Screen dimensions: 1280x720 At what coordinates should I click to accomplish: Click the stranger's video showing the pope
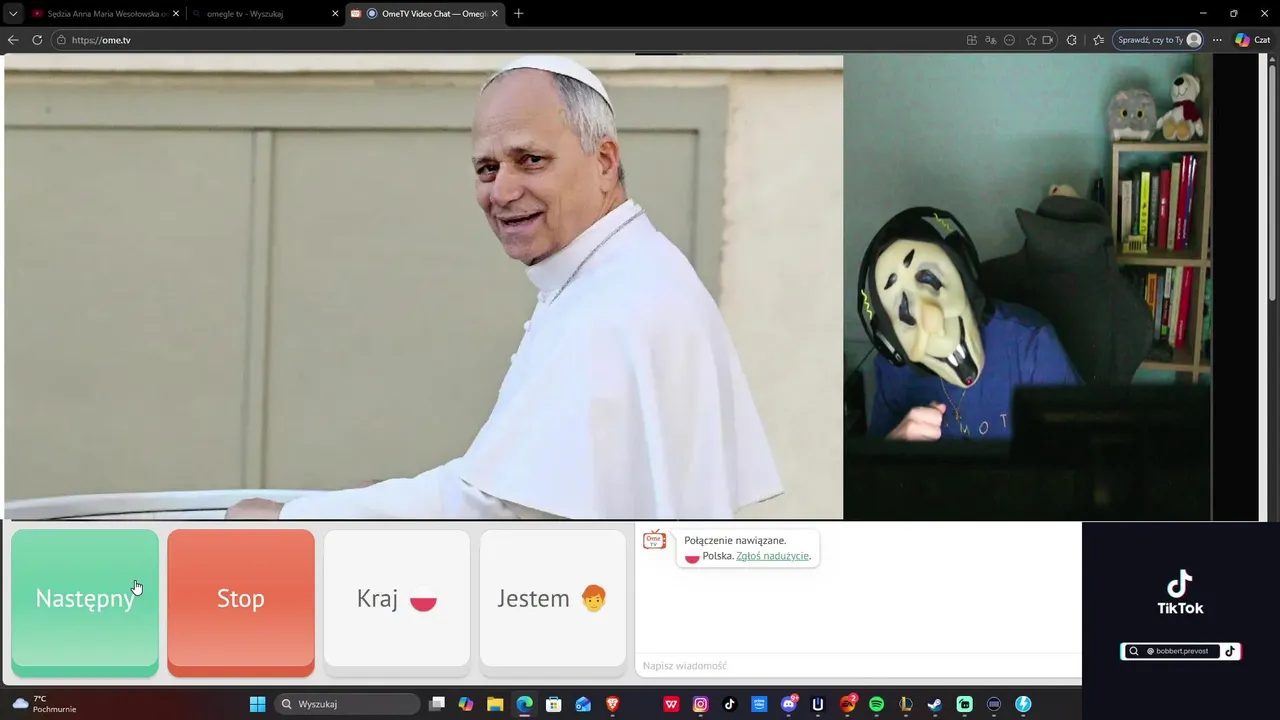point(424,287)
